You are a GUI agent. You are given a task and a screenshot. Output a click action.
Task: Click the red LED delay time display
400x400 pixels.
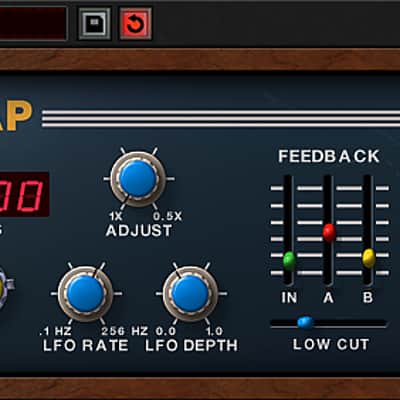tap(25, 195)
